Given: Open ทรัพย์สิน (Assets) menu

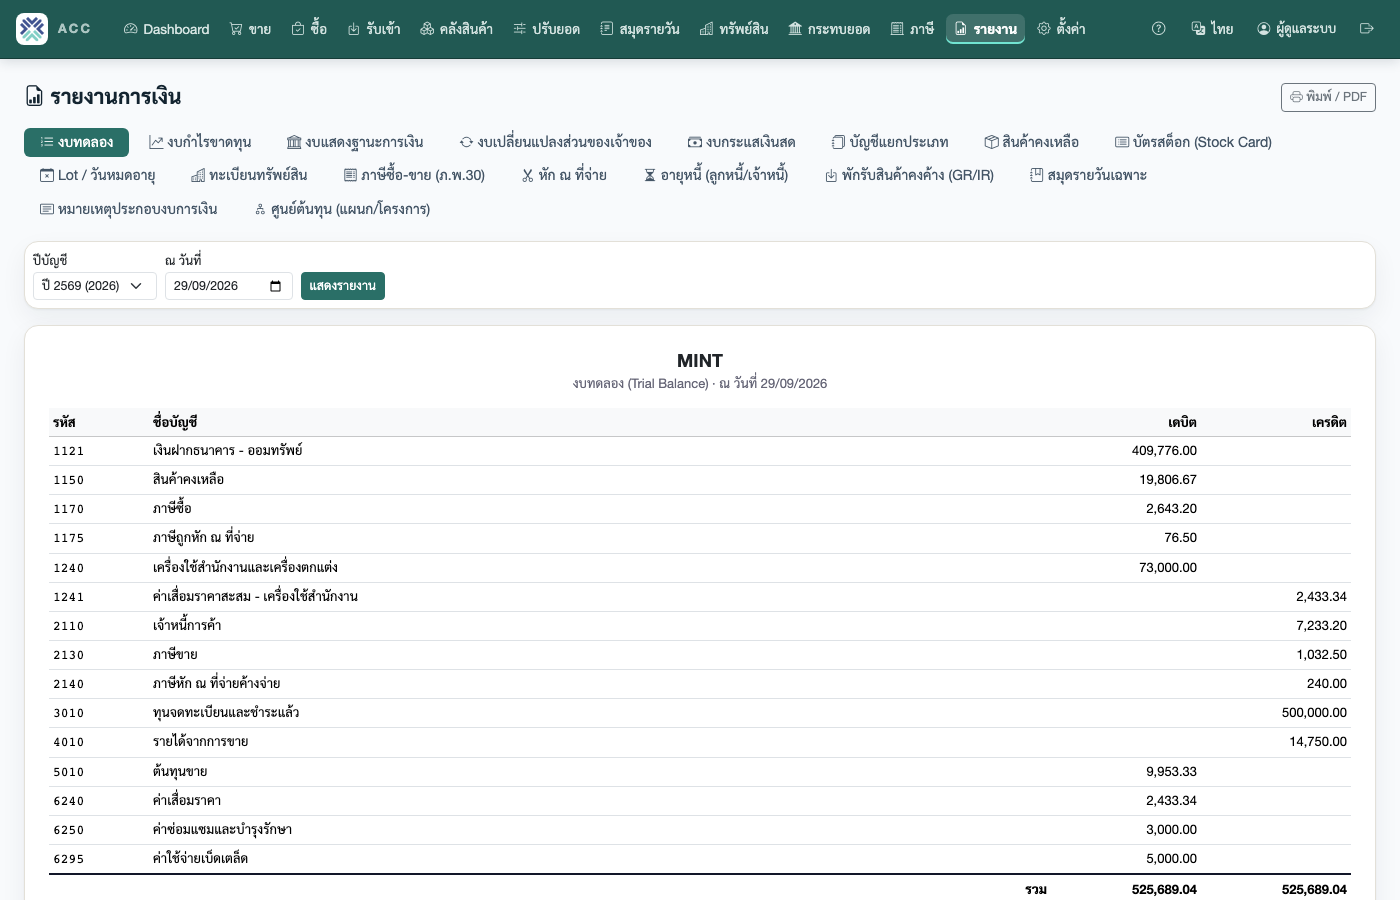Looking at the screenshot, I should click(734, 29).
